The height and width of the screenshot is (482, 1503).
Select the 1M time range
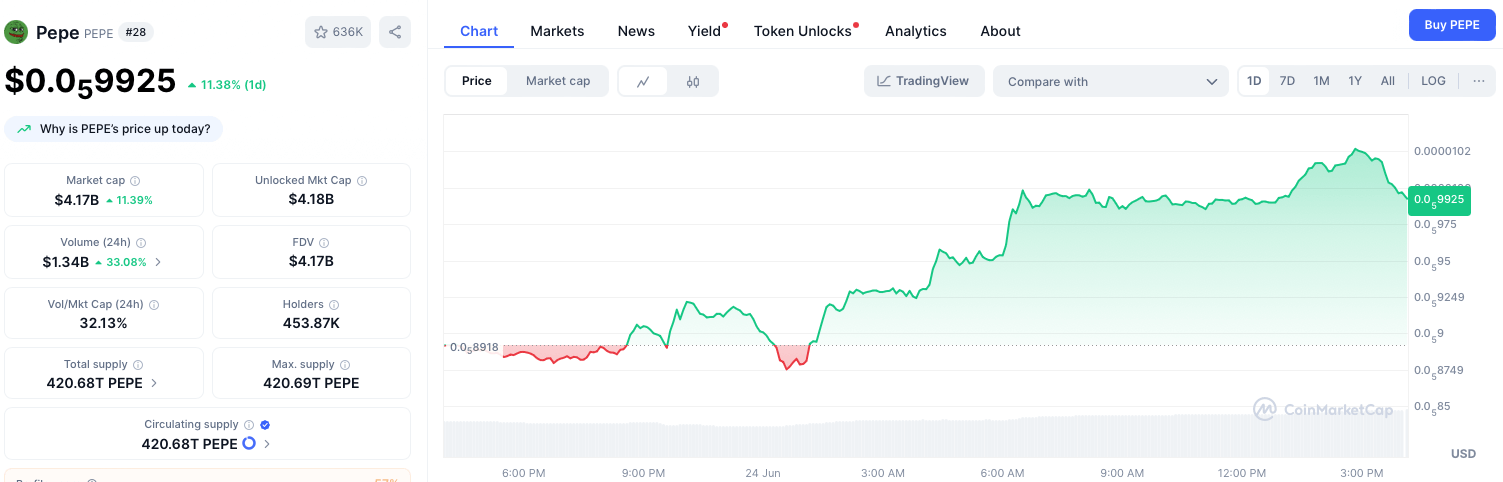click(x=1321, y=81)
